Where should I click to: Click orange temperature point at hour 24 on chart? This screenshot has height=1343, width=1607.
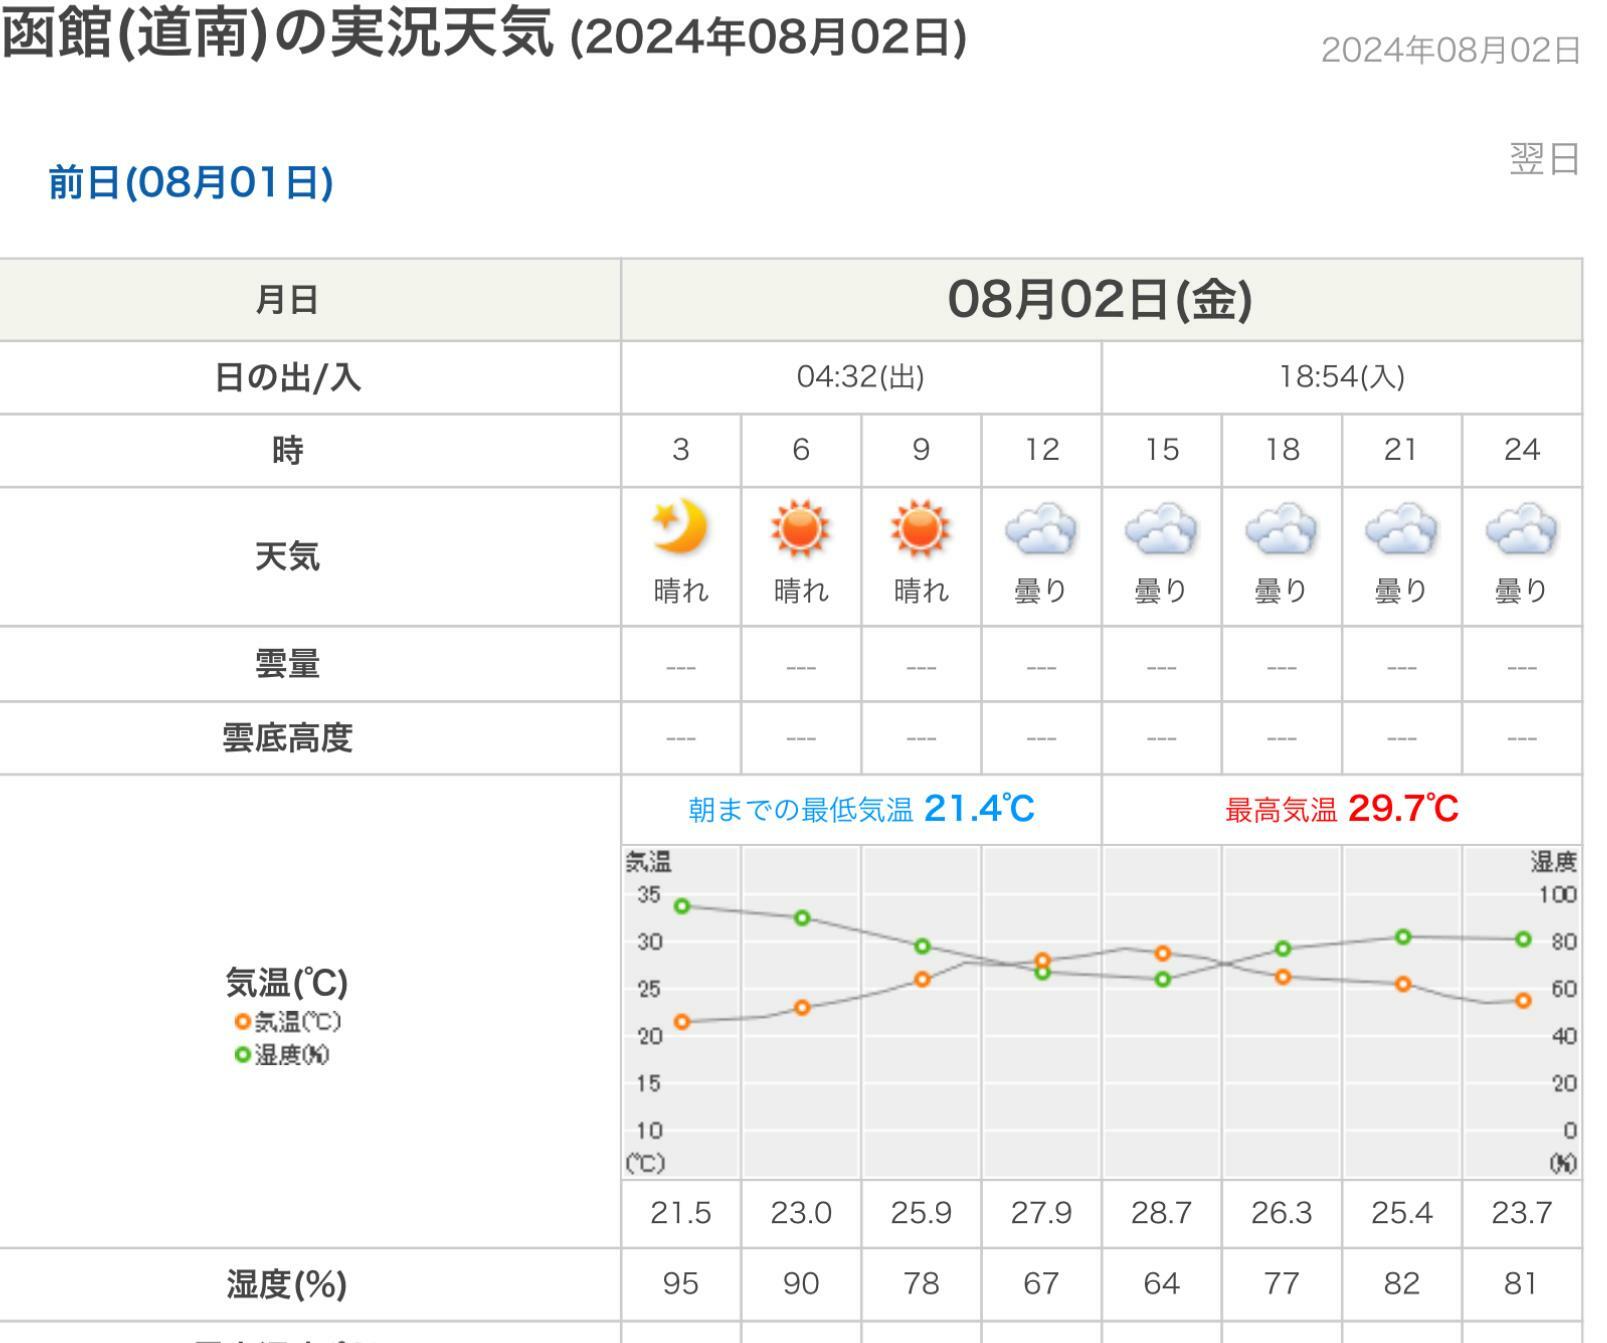pos(1523,1000)
